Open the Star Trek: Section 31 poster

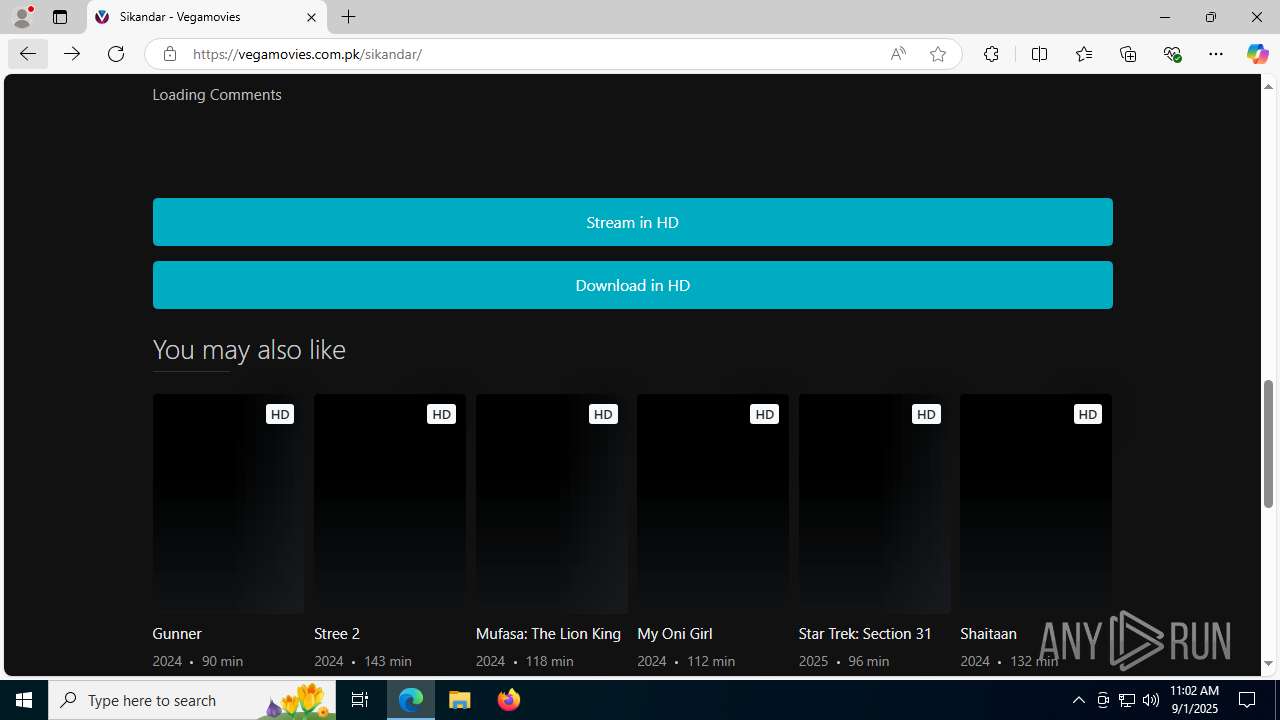[x=874, y=504]
